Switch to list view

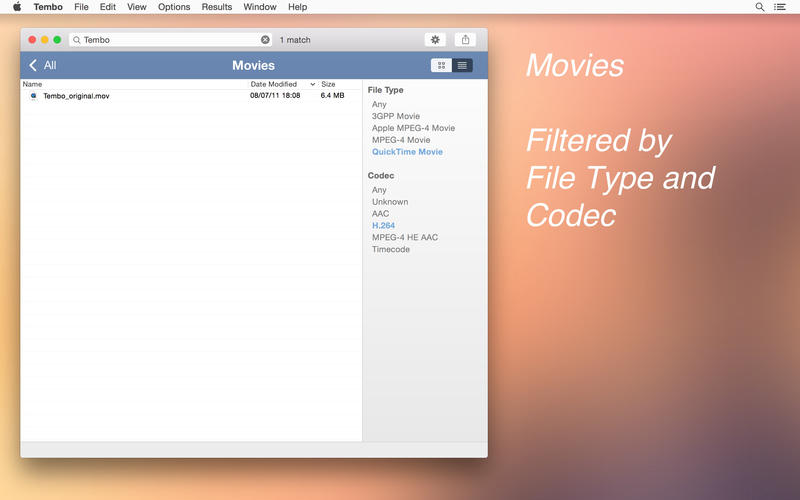point(462,65)
